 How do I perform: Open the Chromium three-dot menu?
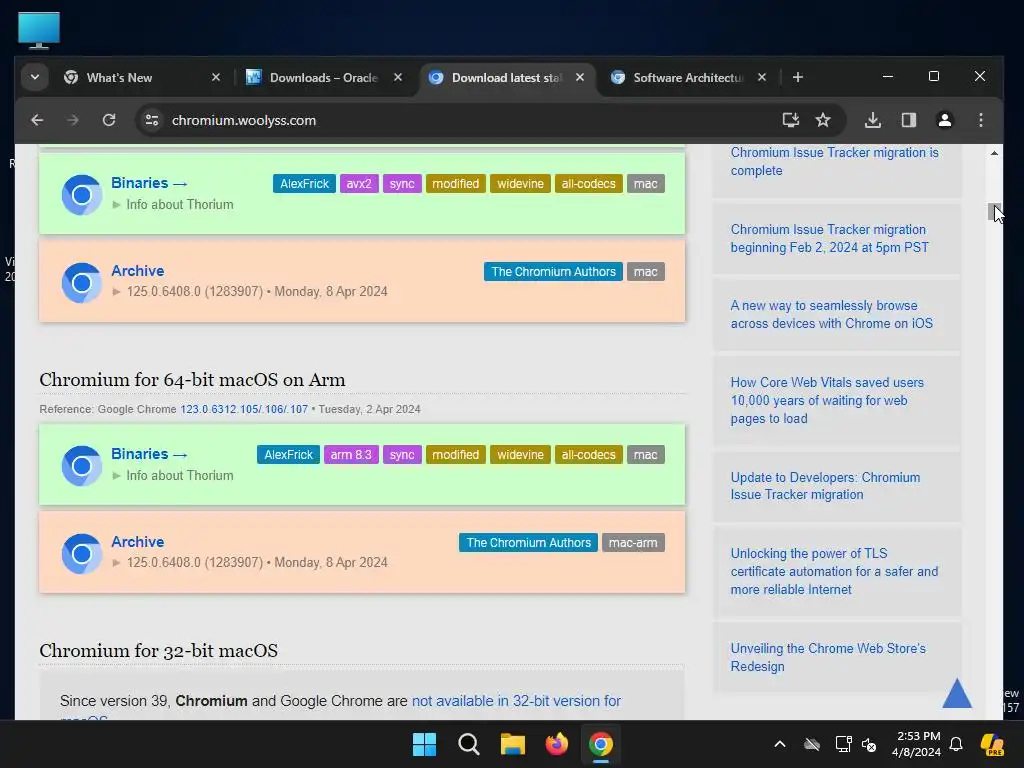coord(981,120)
